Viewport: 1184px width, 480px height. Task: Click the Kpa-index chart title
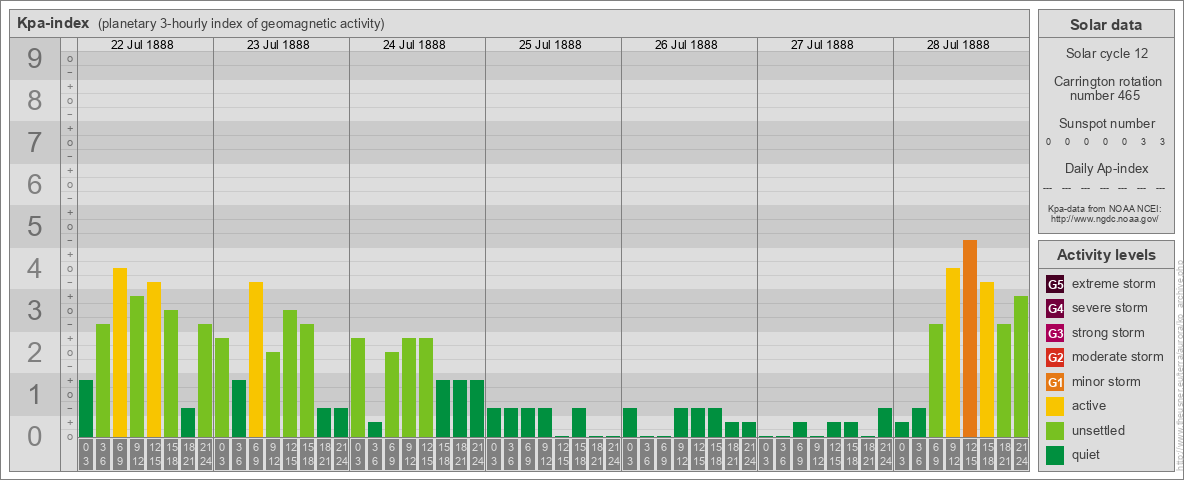tap(53, 23)
